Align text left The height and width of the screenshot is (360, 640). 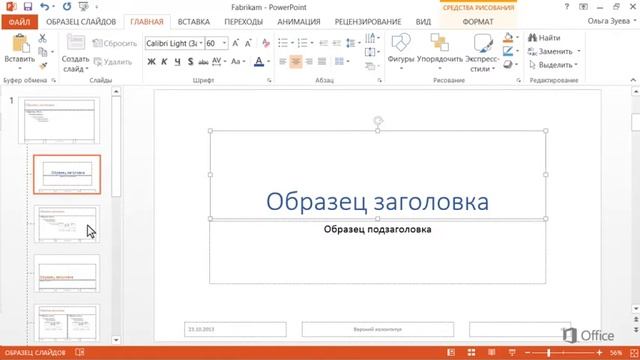282,62
